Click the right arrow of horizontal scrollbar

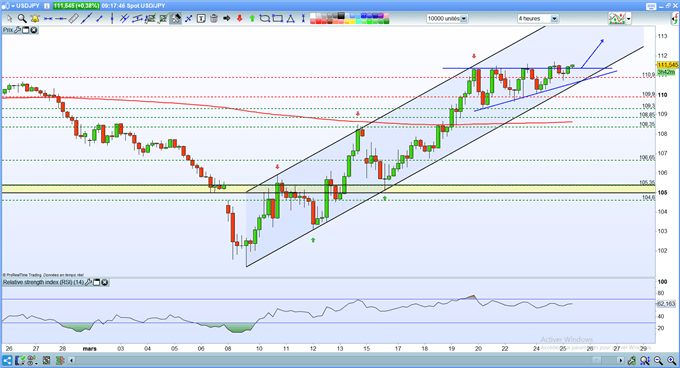pyautogui.click(x=621, y=360)
